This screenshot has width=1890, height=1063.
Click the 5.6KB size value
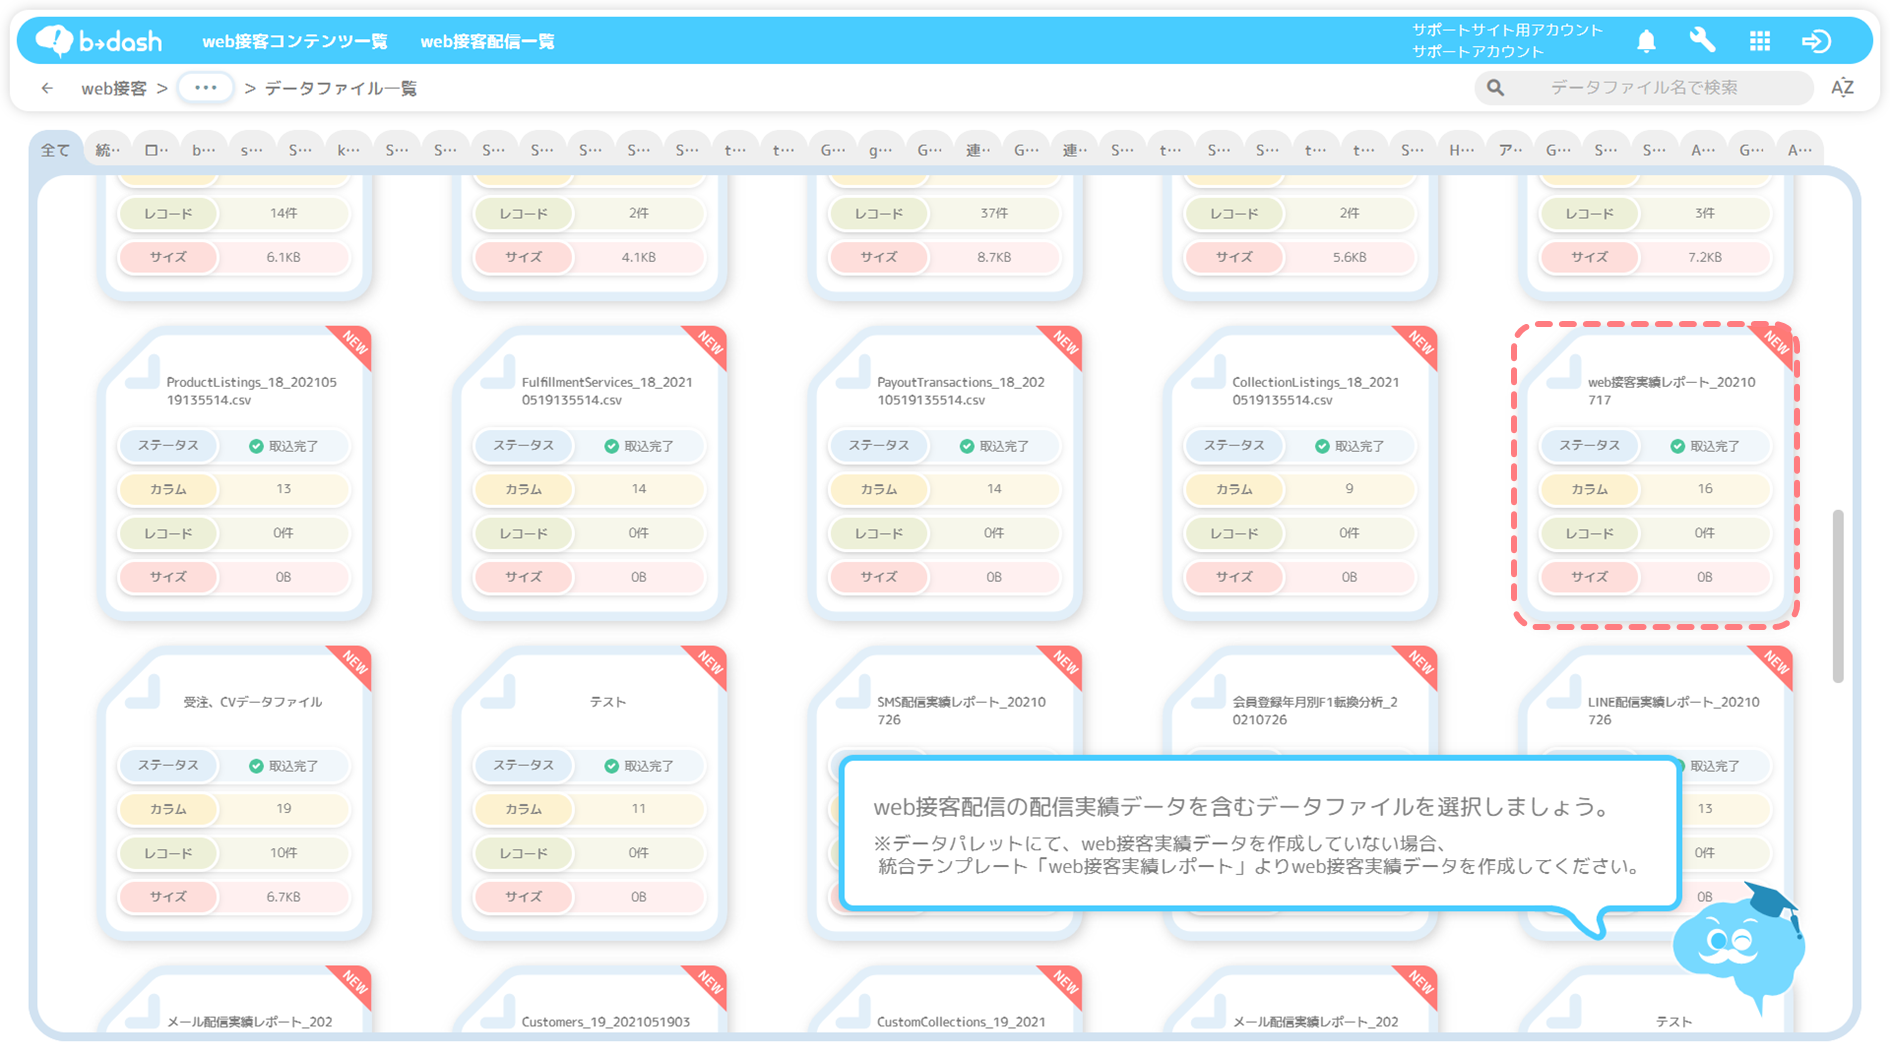1349,257
